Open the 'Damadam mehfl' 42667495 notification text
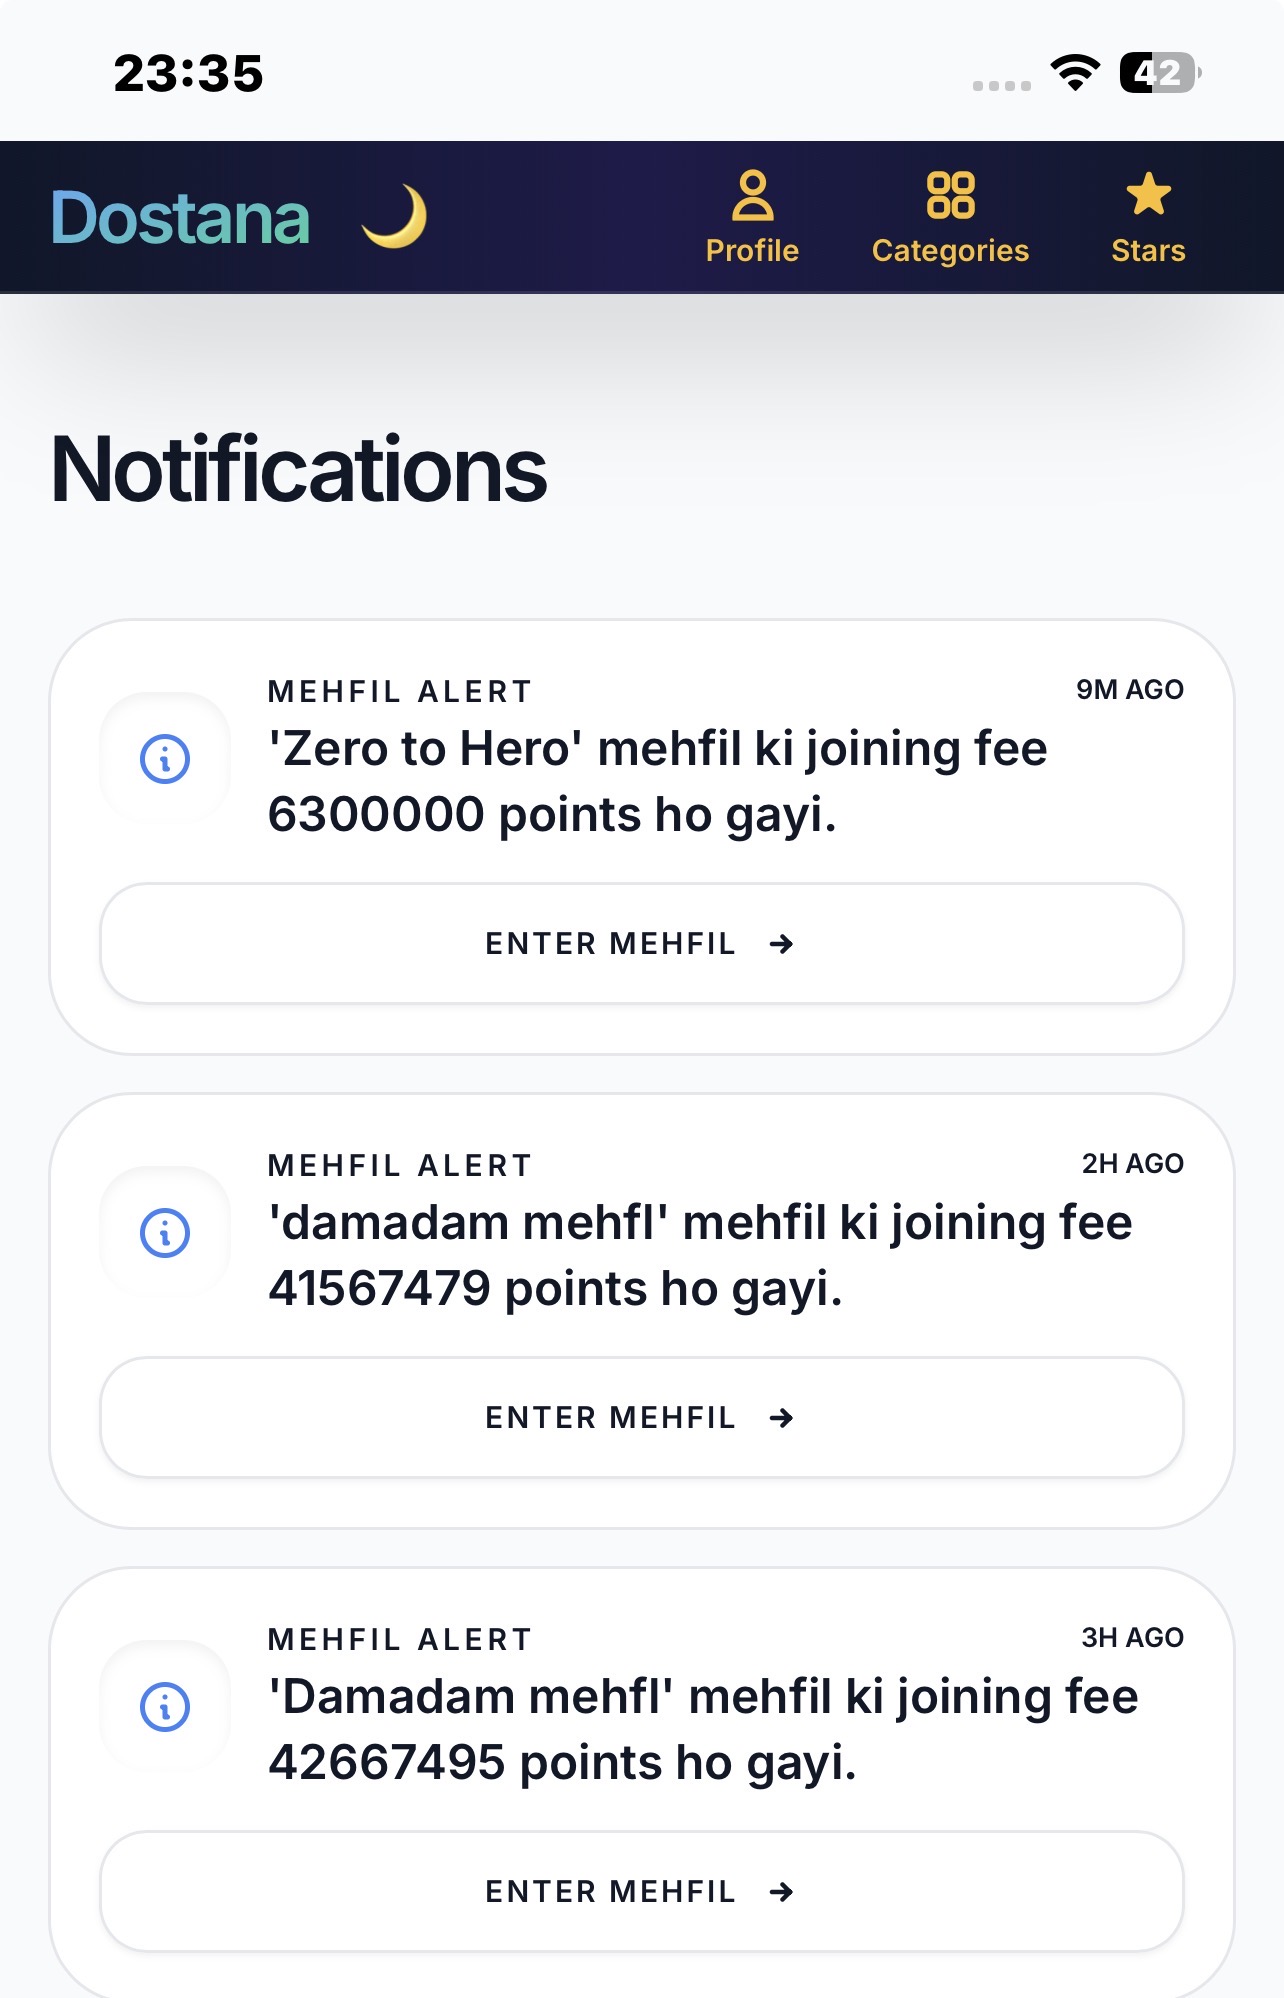The width and height of the screenshot is (1284, 1998). 703,1729
